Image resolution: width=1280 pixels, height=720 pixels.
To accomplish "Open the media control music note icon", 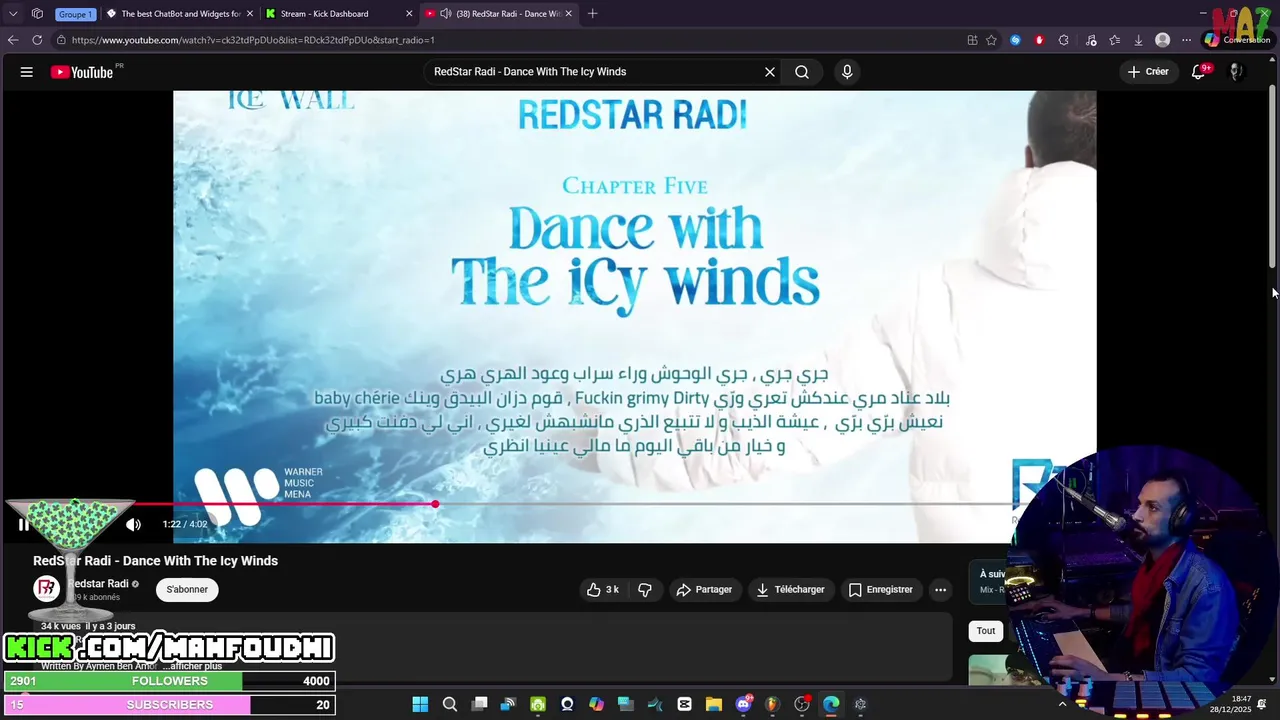I will [1091, 40].
